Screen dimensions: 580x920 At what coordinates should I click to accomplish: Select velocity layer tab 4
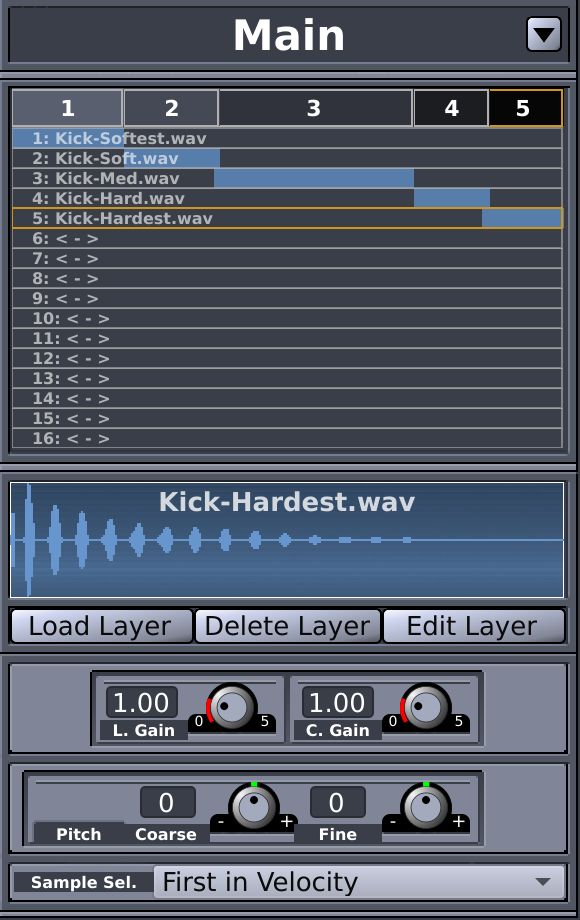451,108
